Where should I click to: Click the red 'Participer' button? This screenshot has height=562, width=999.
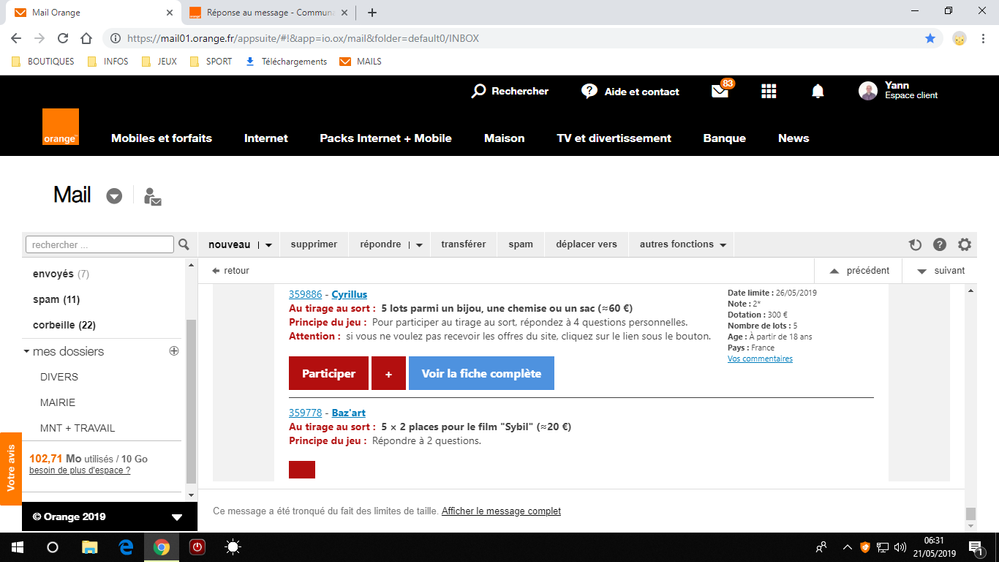[x=328, y=373]
